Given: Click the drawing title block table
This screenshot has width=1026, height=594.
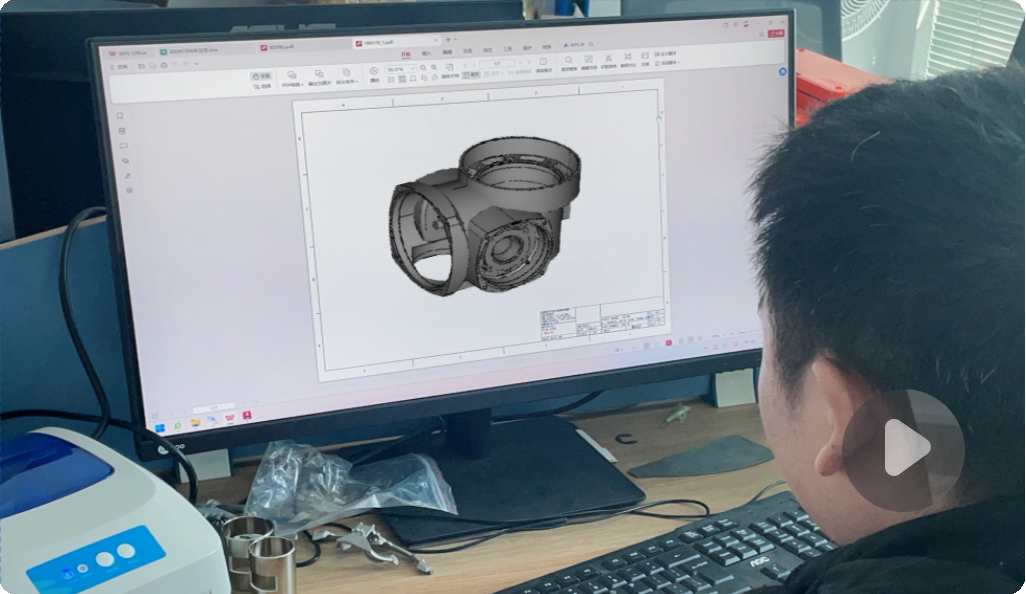Looking at the screenshot, I should [x=602, y=319].
